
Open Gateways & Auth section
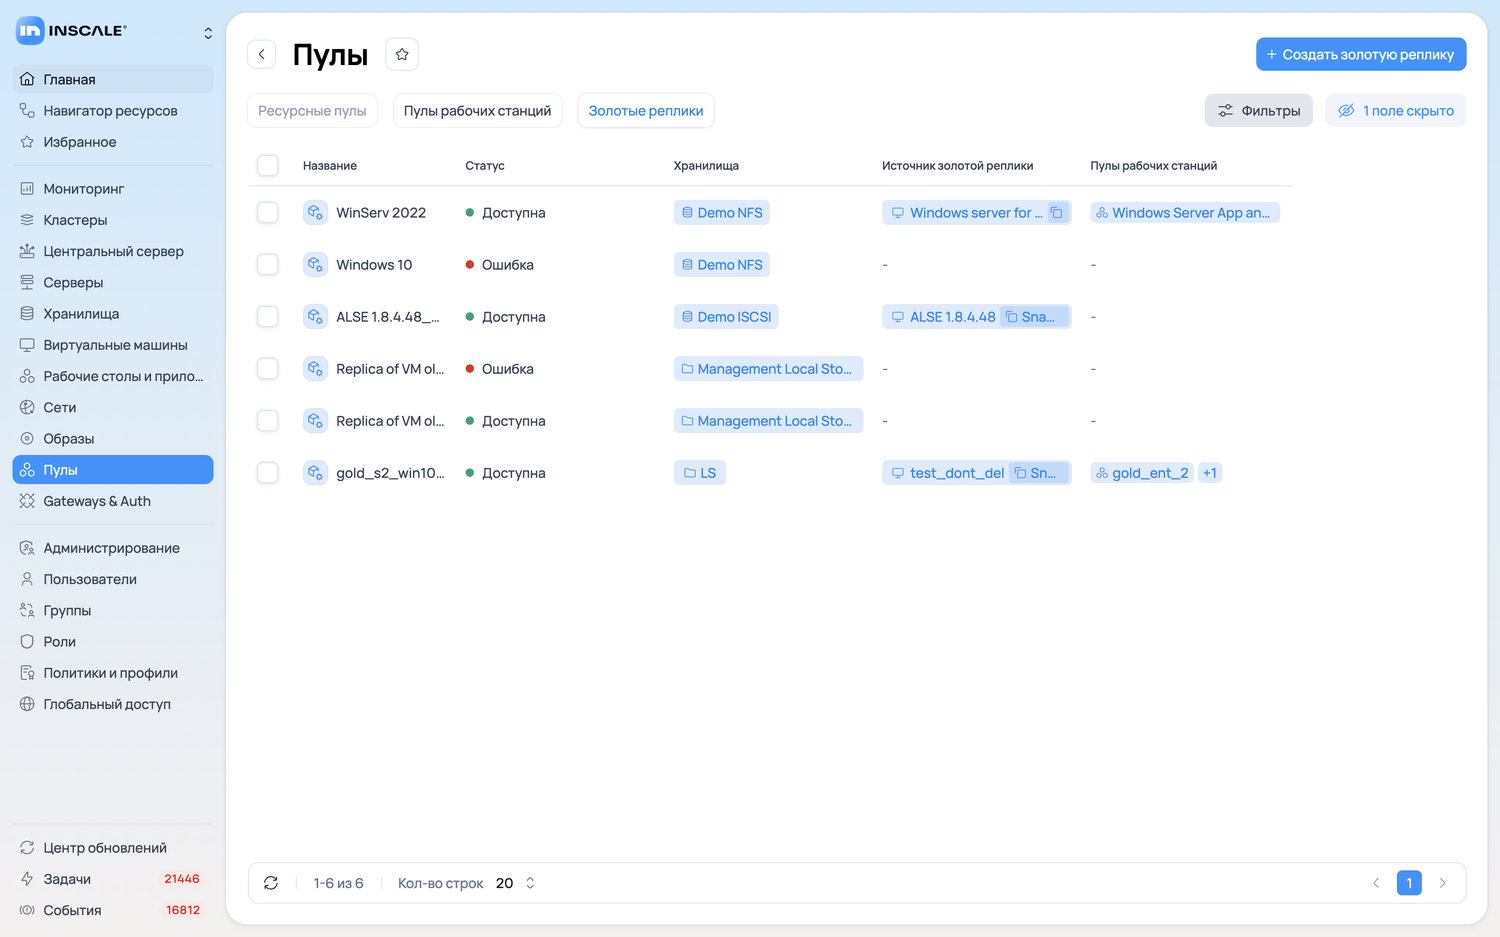(x=113, y=501)
